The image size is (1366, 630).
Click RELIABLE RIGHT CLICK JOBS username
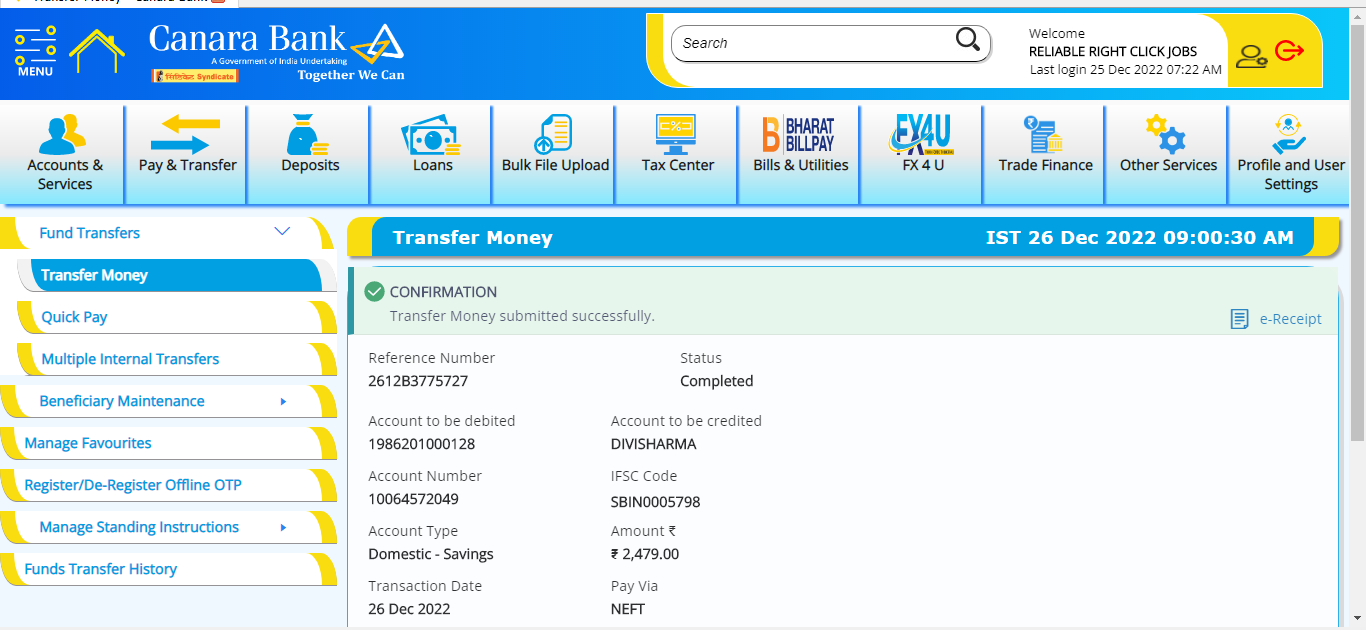point(1113,51)
